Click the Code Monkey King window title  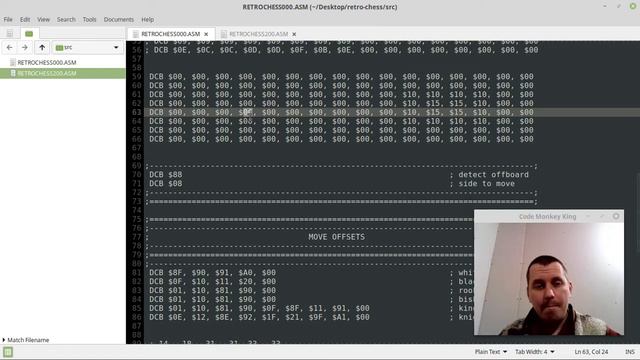(547, 216)
